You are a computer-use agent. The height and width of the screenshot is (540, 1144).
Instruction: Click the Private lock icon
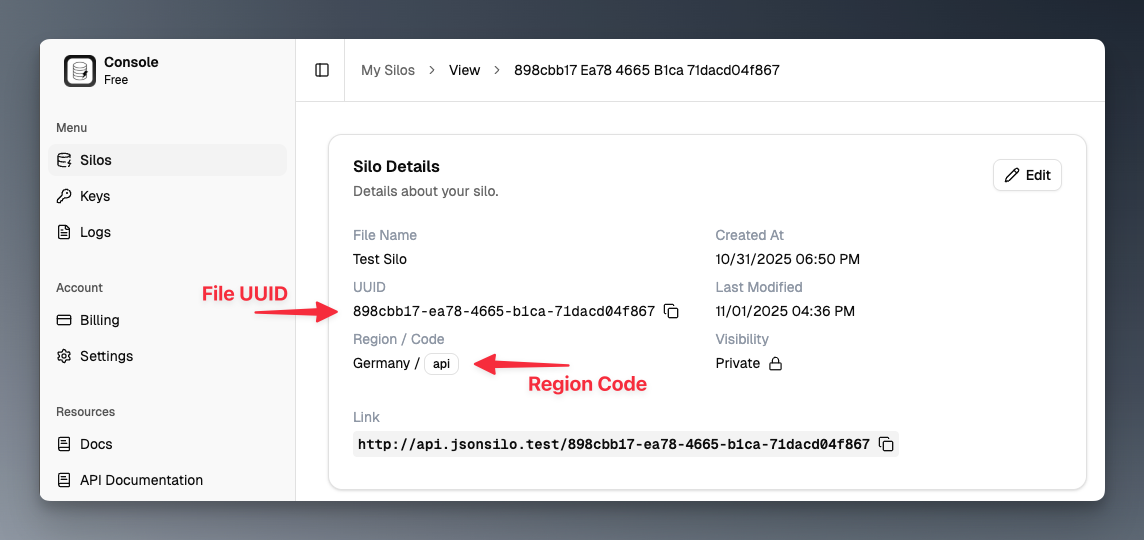coord(776,363)
